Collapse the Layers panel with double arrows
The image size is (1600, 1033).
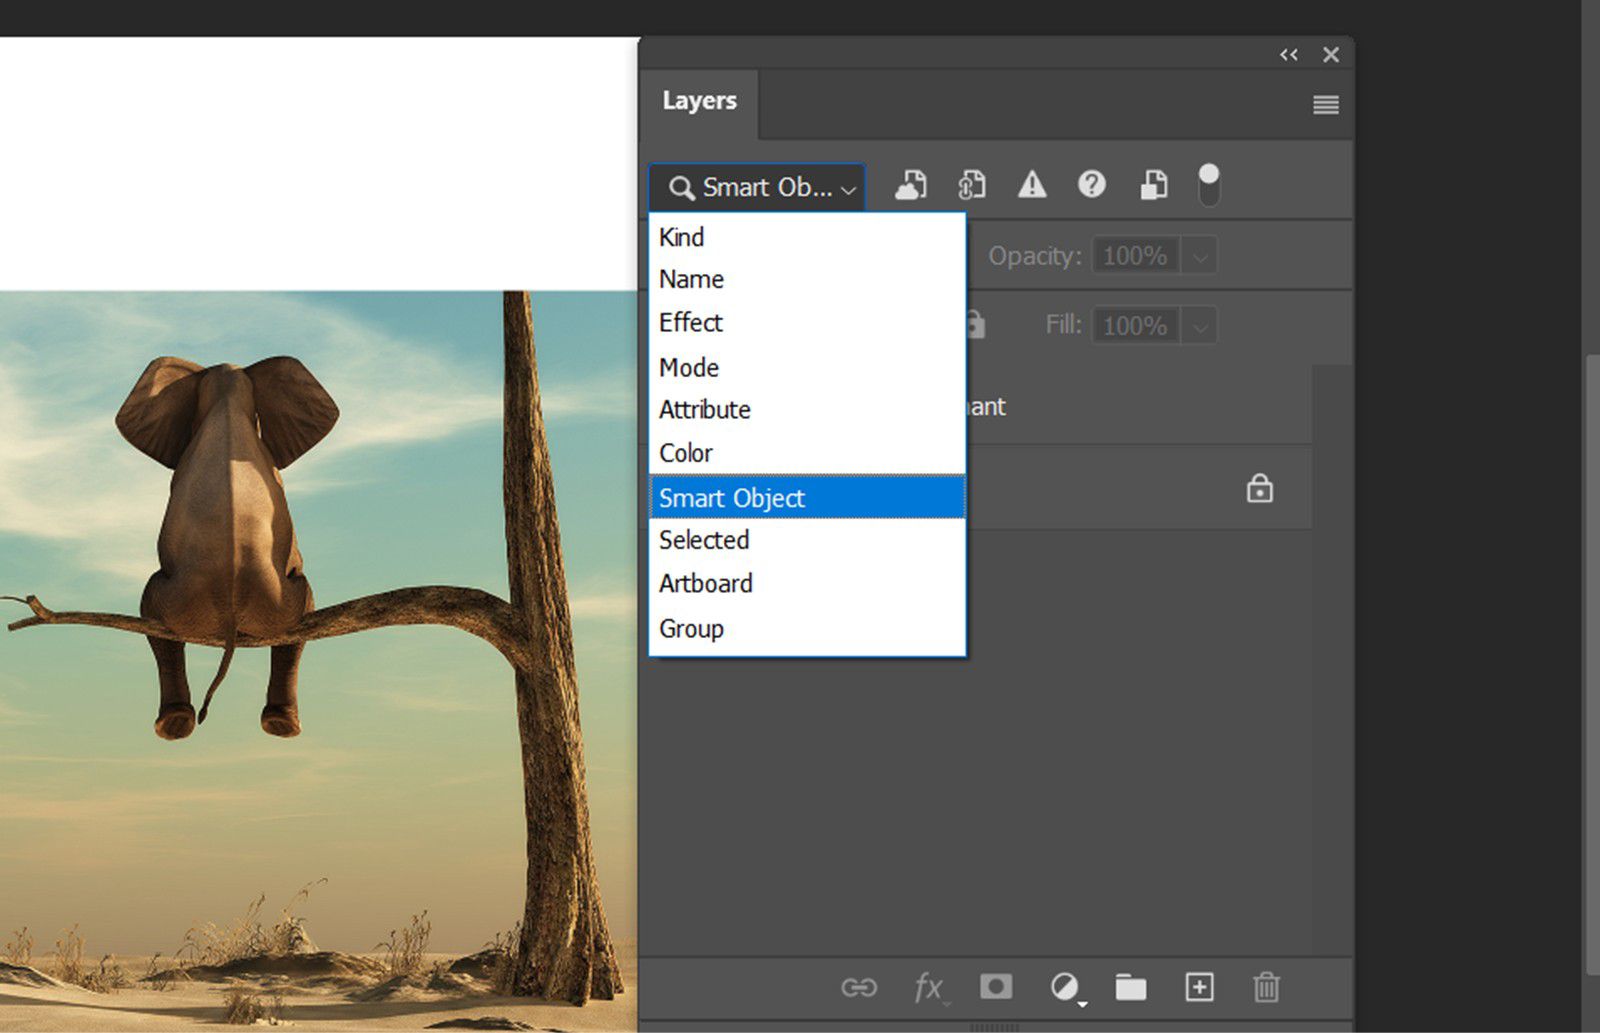point(1288,55)
